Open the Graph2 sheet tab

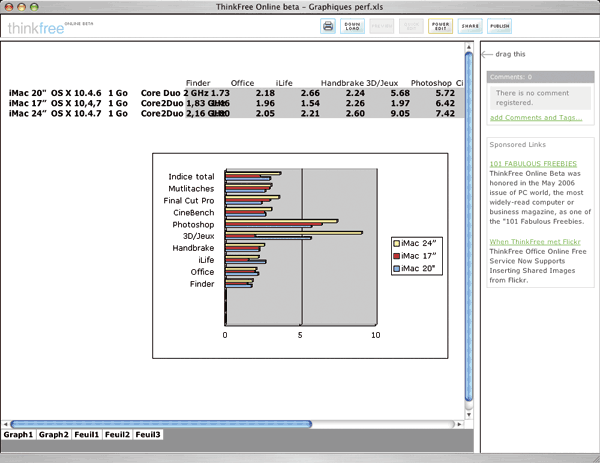point(54,435)
